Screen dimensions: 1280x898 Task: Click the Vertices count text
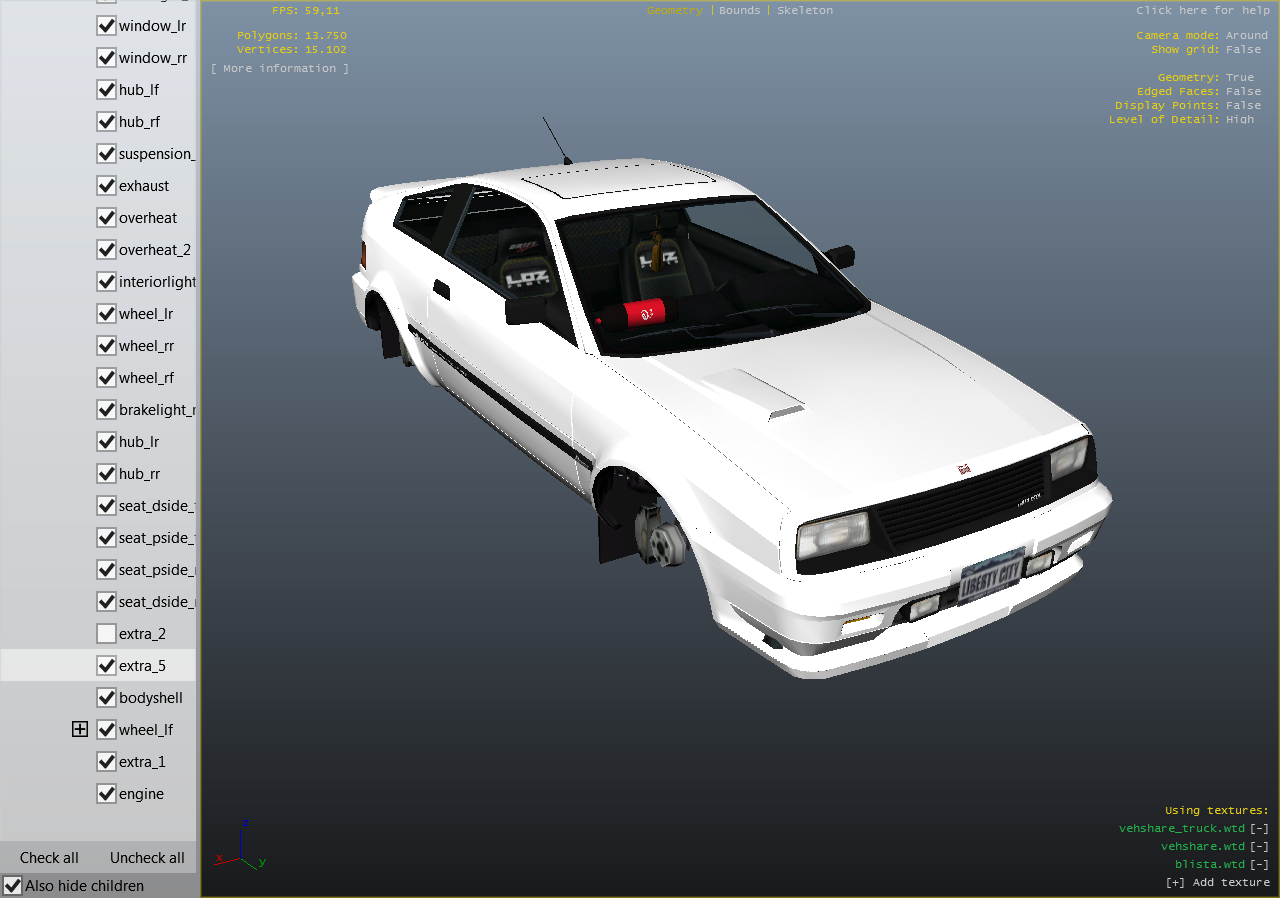click(x=292, y=49)
